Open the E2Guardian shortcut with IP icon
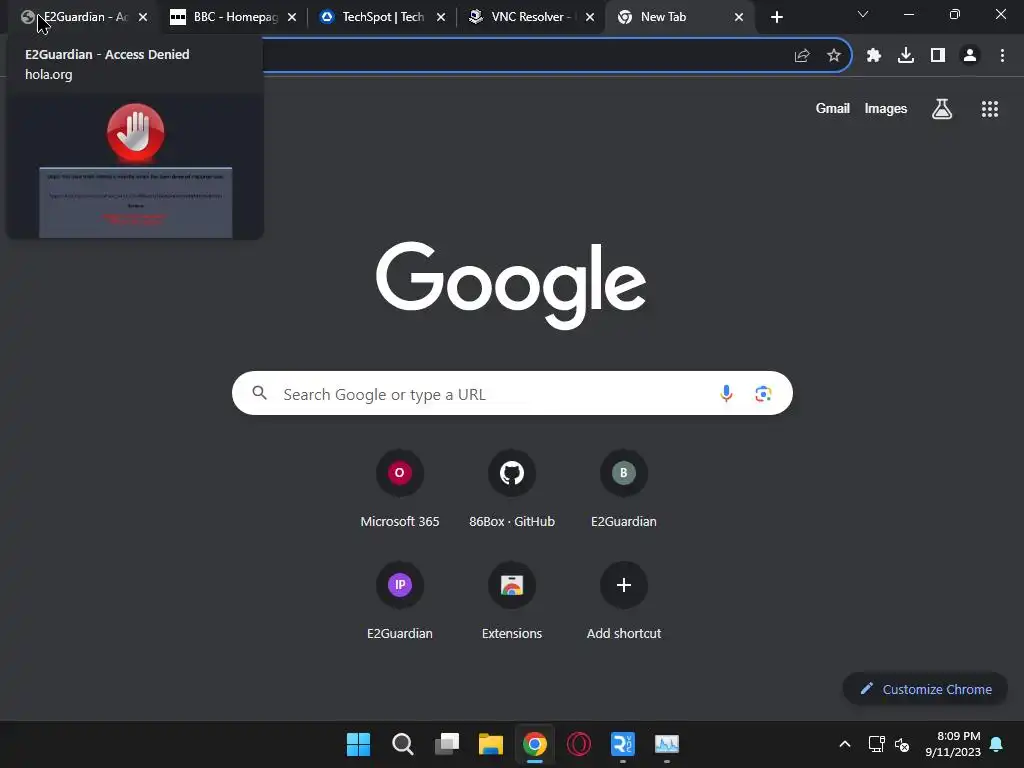 400,600
